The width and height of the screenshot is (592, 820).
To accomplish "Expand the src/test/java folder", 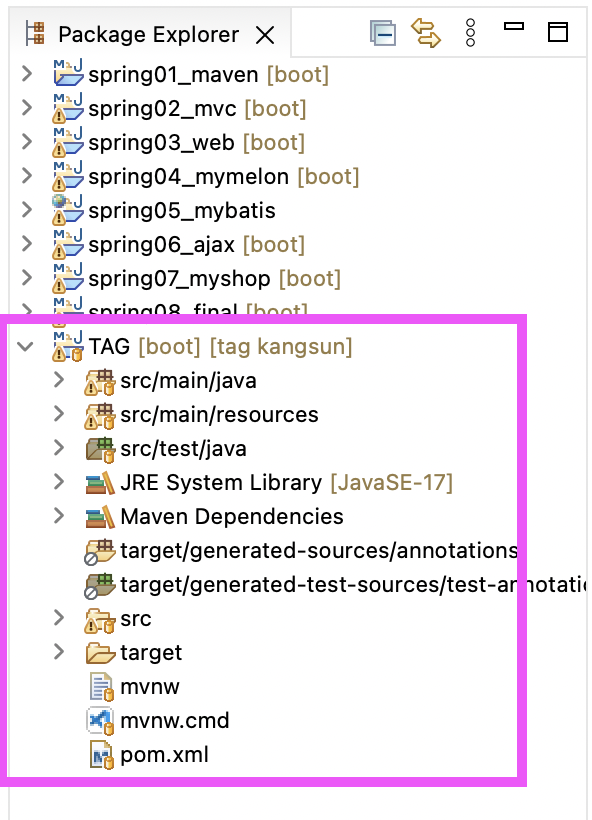I will pos(59,448).
